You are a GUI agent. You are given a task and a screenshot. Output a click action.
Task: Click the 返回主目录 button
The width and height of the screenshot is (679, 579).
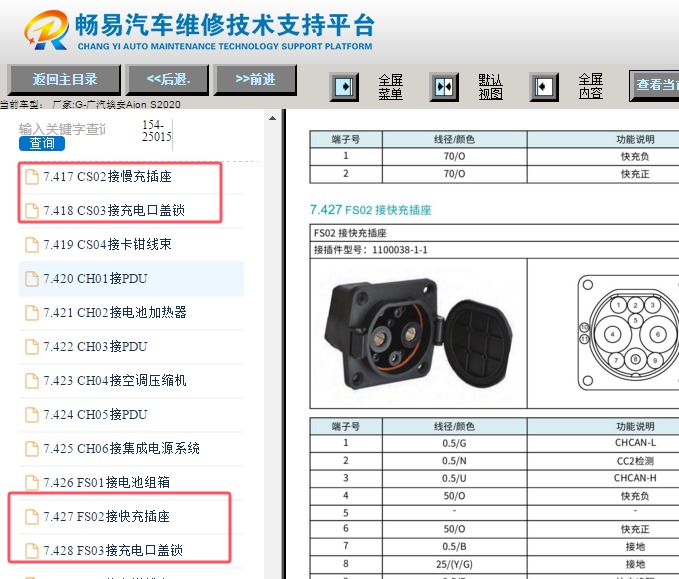65,80
